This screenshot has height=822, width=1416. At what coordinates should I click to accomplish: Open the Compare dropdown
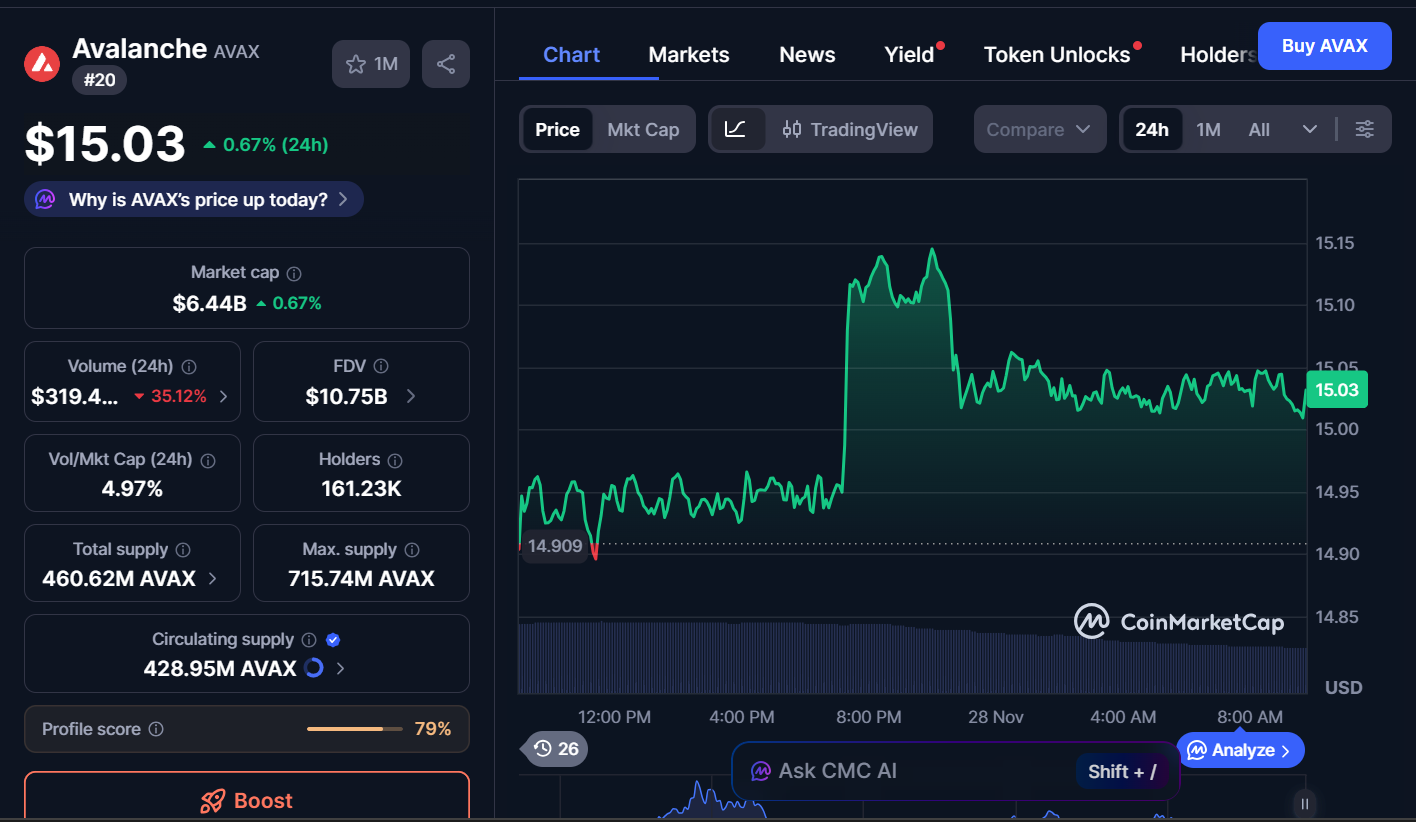pyautogui.click(x=1039, y=129)
